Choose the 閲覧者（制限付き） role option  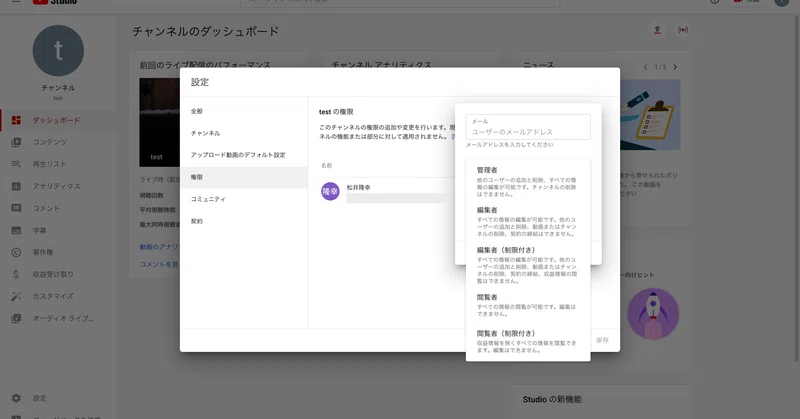click(528, 341)
